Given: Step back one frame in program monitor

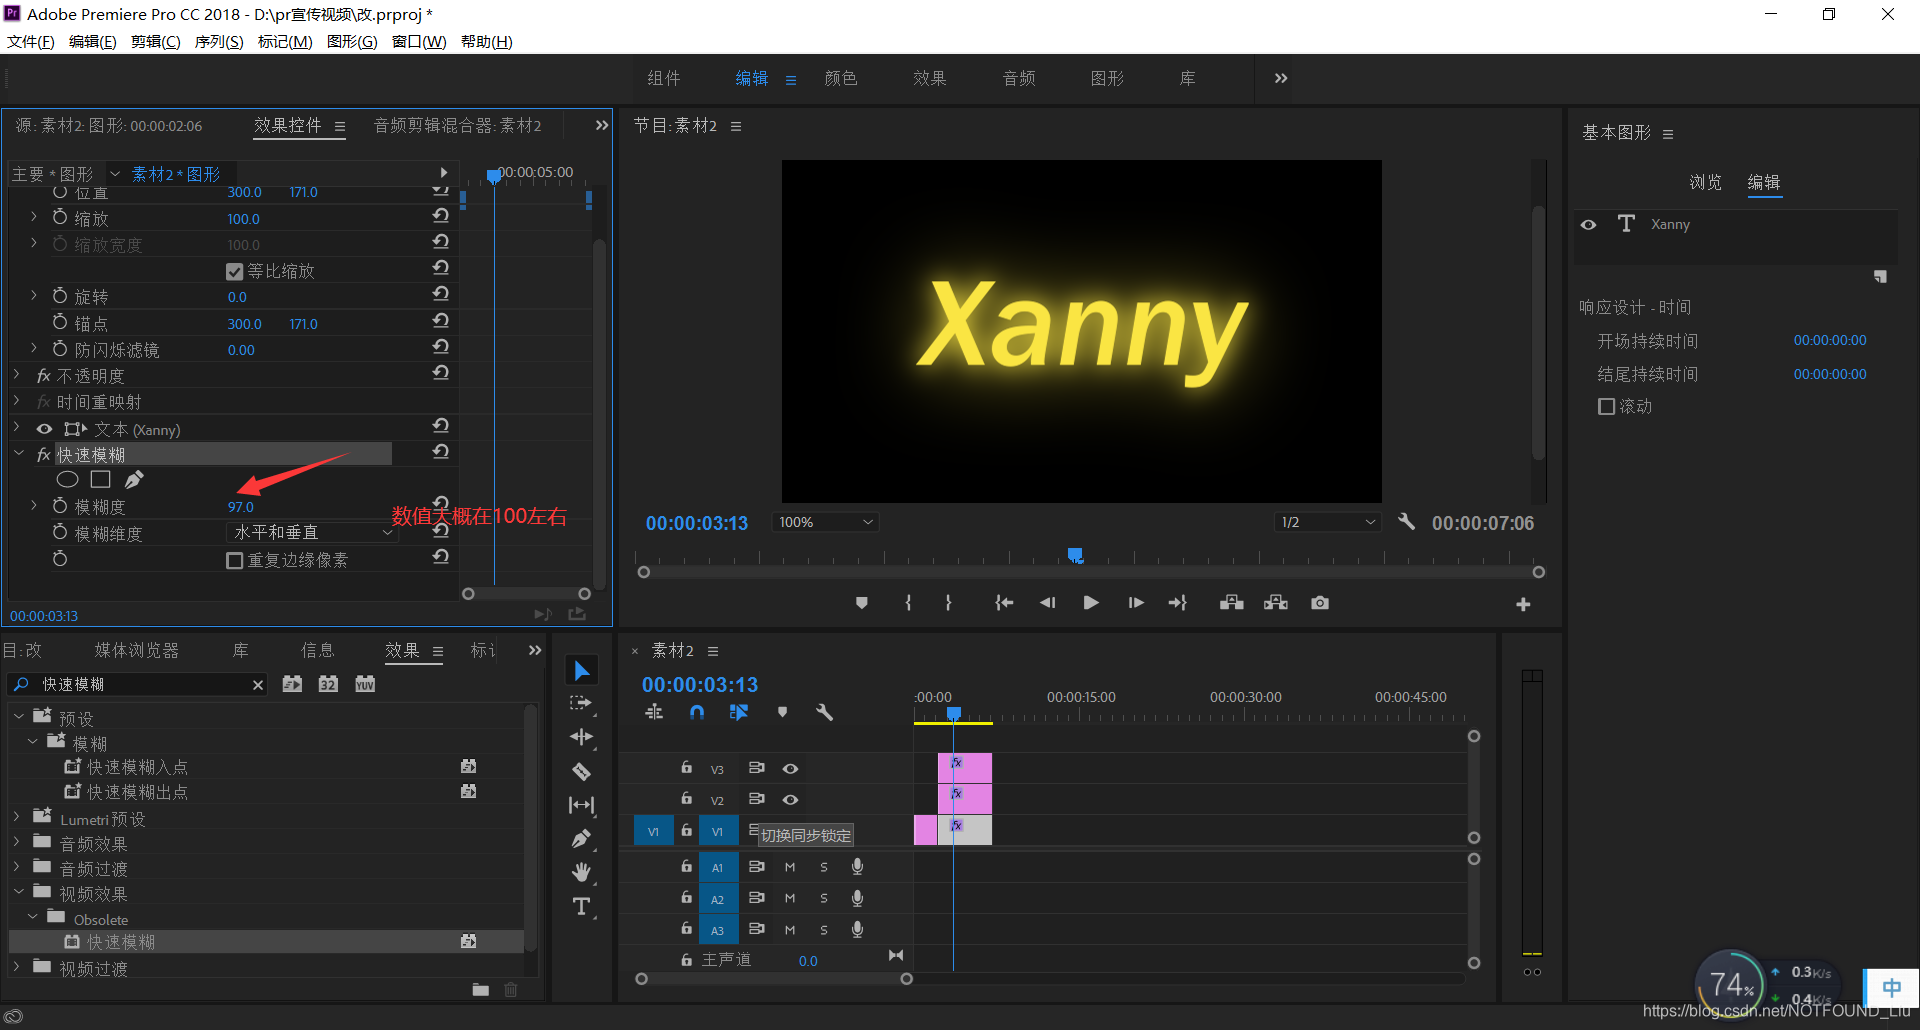Looking at the screenshot, I should click(x=1047, y=603).
